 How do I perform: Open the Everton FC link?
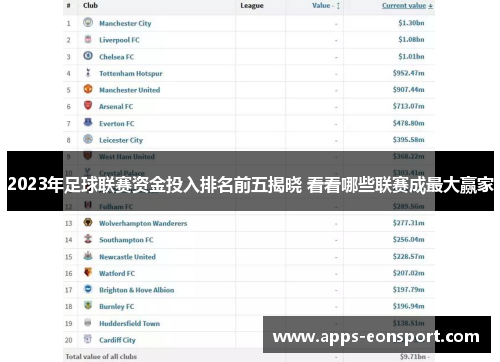pyautogui.click(x=116, y=123)
